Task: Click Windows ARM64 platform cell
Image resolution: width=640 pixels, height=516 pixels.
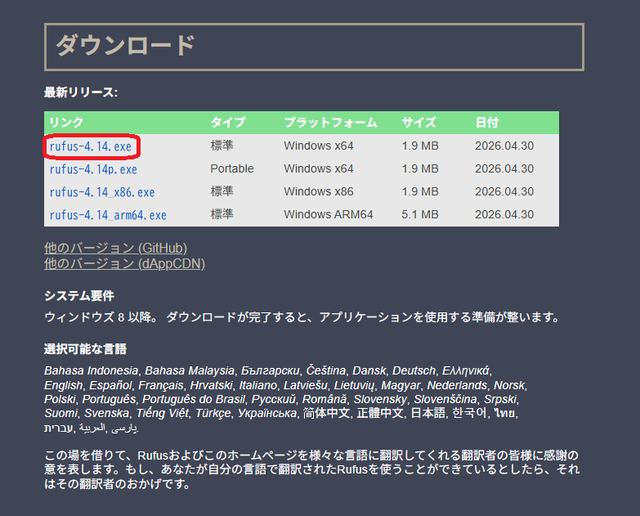Action: coord(328,214)
